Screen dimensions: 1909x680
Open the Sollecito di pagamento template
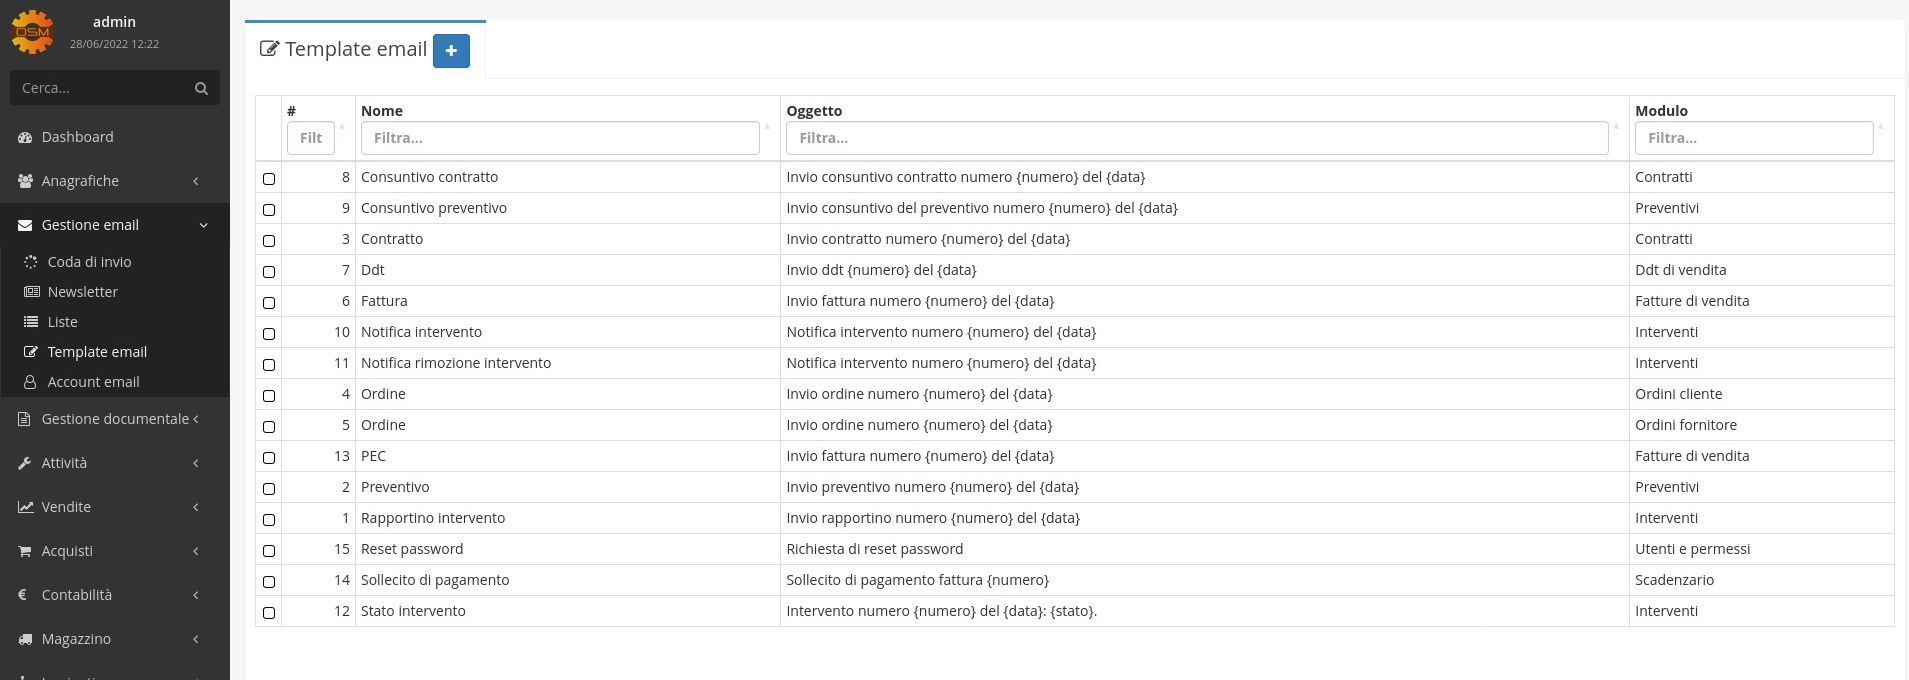pyautogui.click(x=435, y=580)
